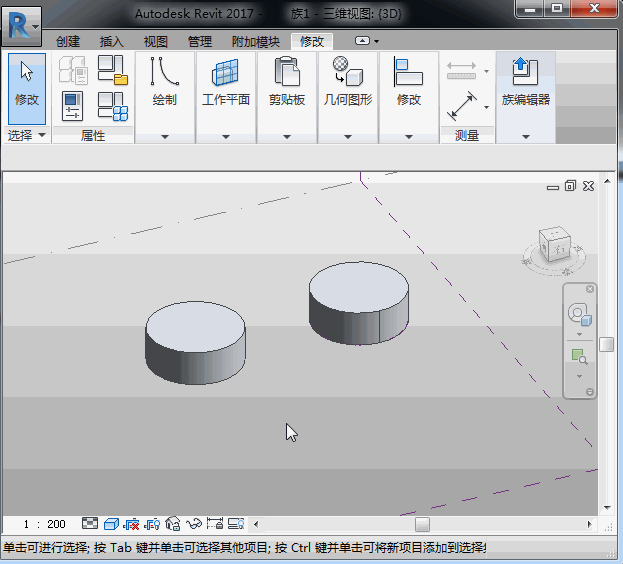Toggle the visual style cube in view bar
The height and width of the screenshot is (564, 623).
[x=111, y=524]
